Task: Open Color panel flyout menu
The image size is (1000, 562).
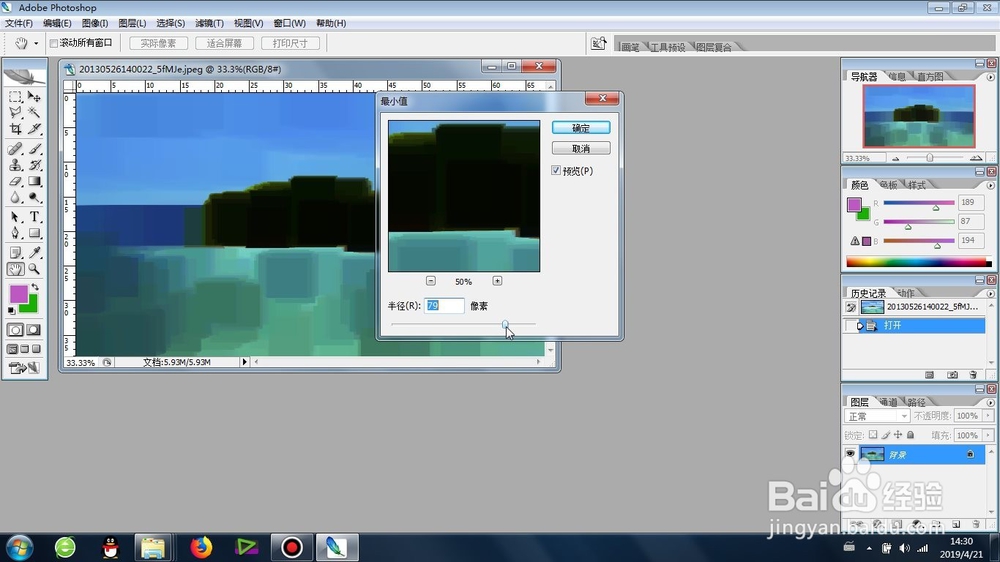Action: [990, 186]
